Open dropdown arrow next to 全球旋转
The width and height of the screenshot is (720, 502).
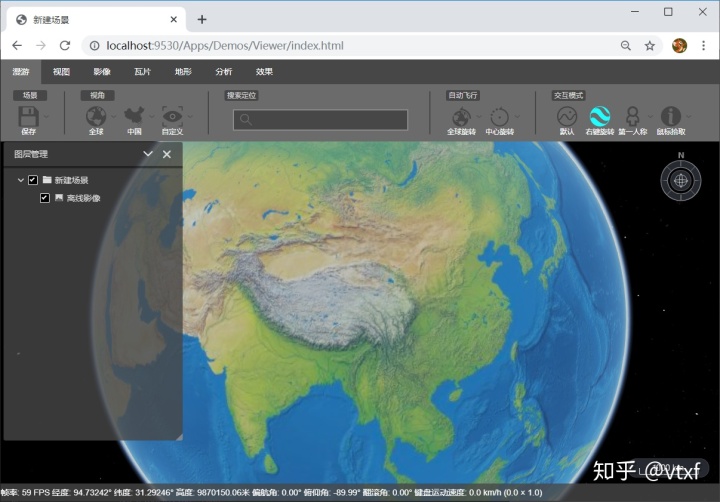coord(479,117)
